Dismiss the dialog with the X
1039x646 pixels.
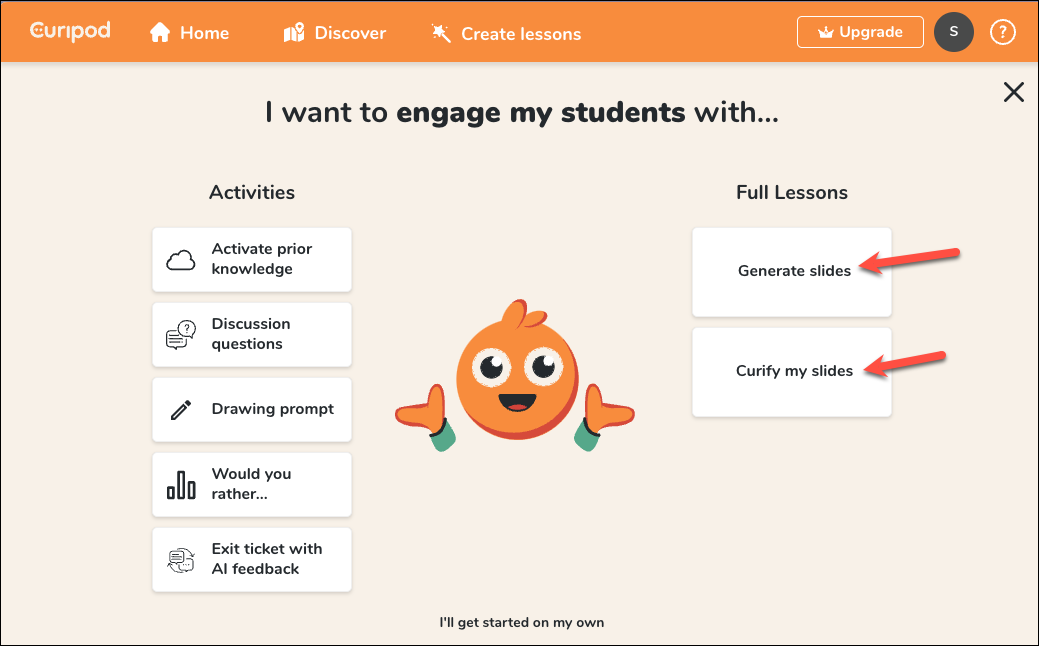point(1013,91)
